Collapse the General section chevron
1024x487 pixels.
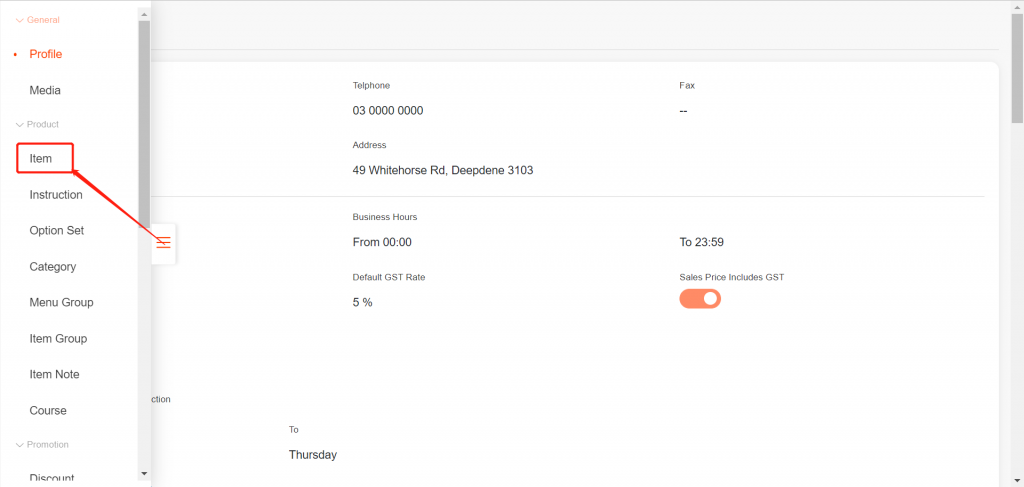pyautogui.click(x=19, y=20)
